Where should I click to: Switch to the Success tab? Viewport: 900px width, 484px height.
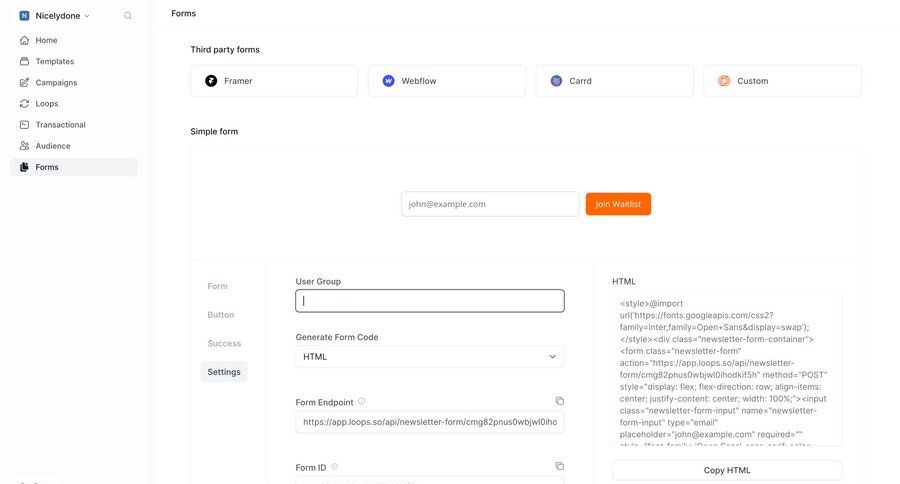point(224,343)
